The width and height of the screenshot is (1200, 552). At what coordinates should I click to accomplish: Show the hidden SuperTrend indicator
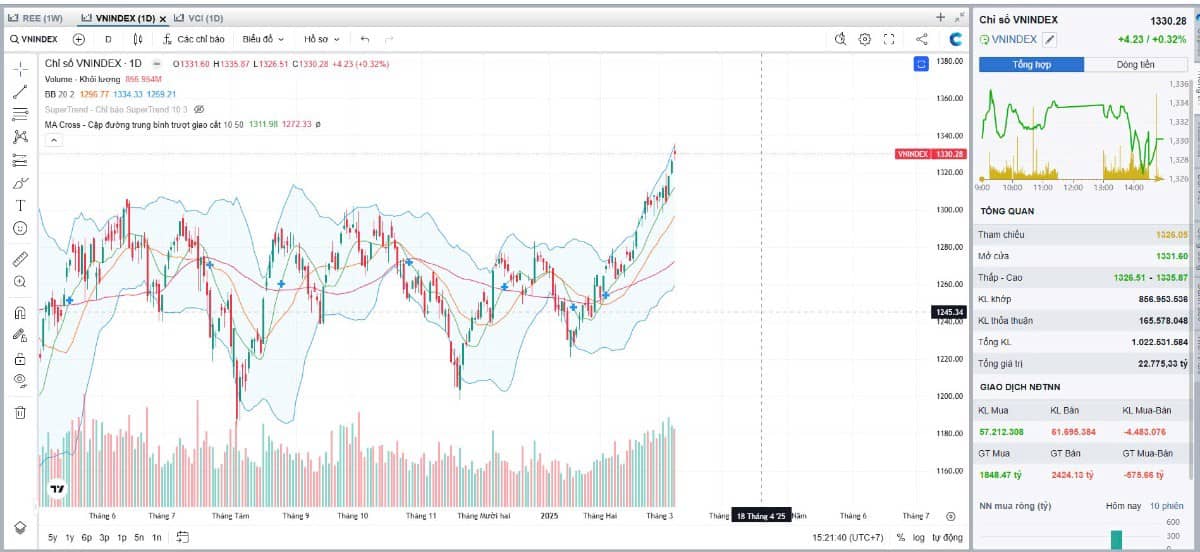(199, 109)
